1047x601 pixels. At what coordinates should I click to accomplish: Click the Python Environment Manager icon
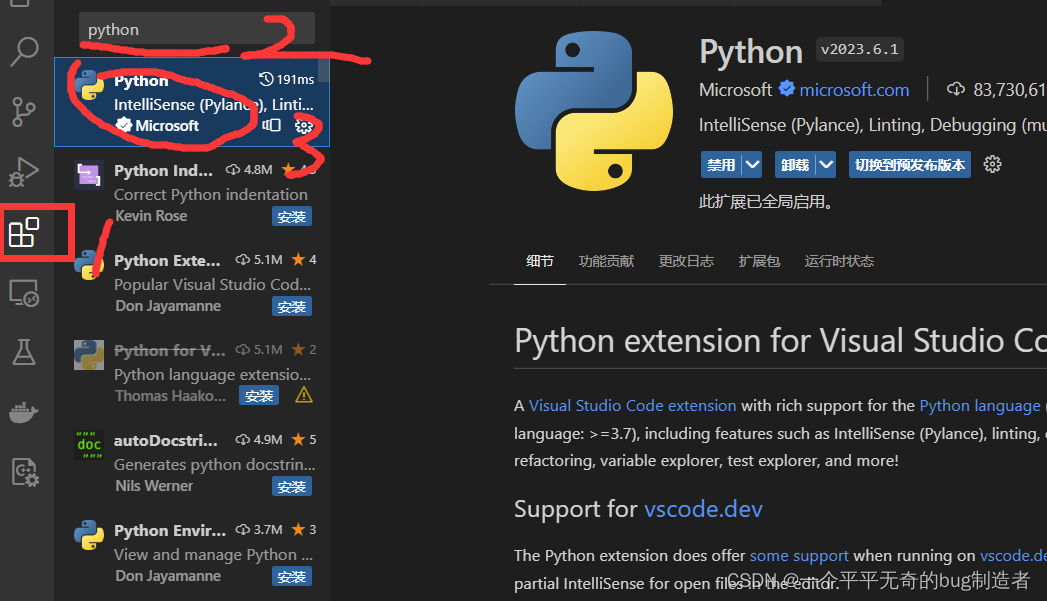coord(89,535)
